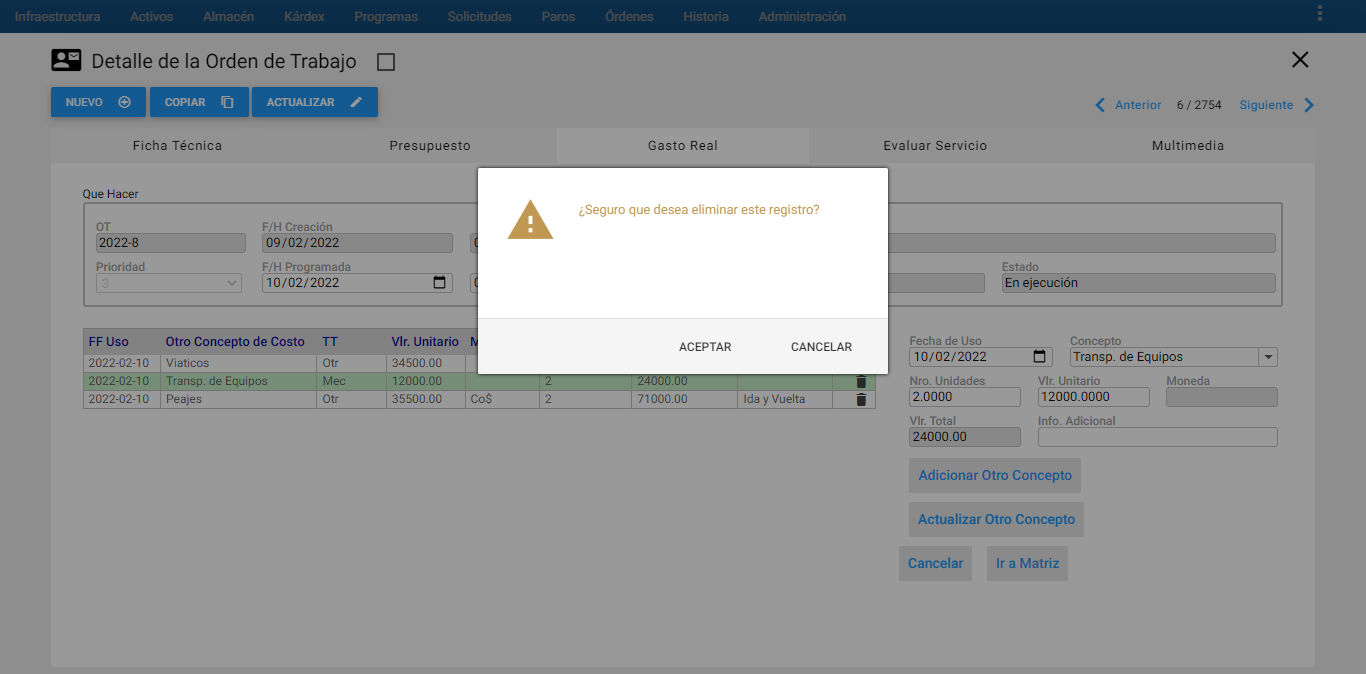Screen dimensions: 1366x674
Task: Click the Vlr. Total field
Action: [965, 437]
